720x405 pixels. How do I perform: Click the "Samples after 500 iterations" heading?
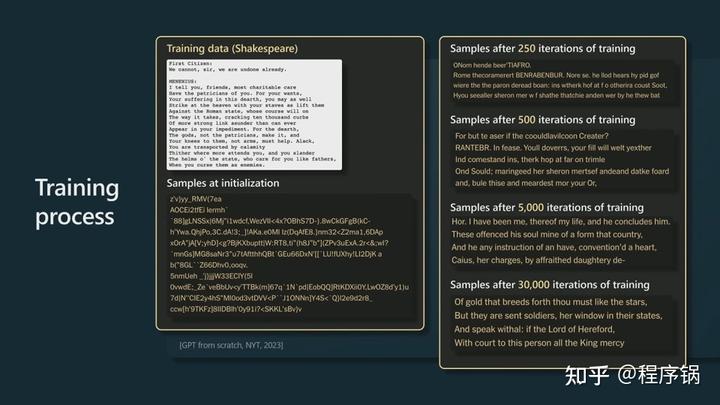tap(543, 120)
